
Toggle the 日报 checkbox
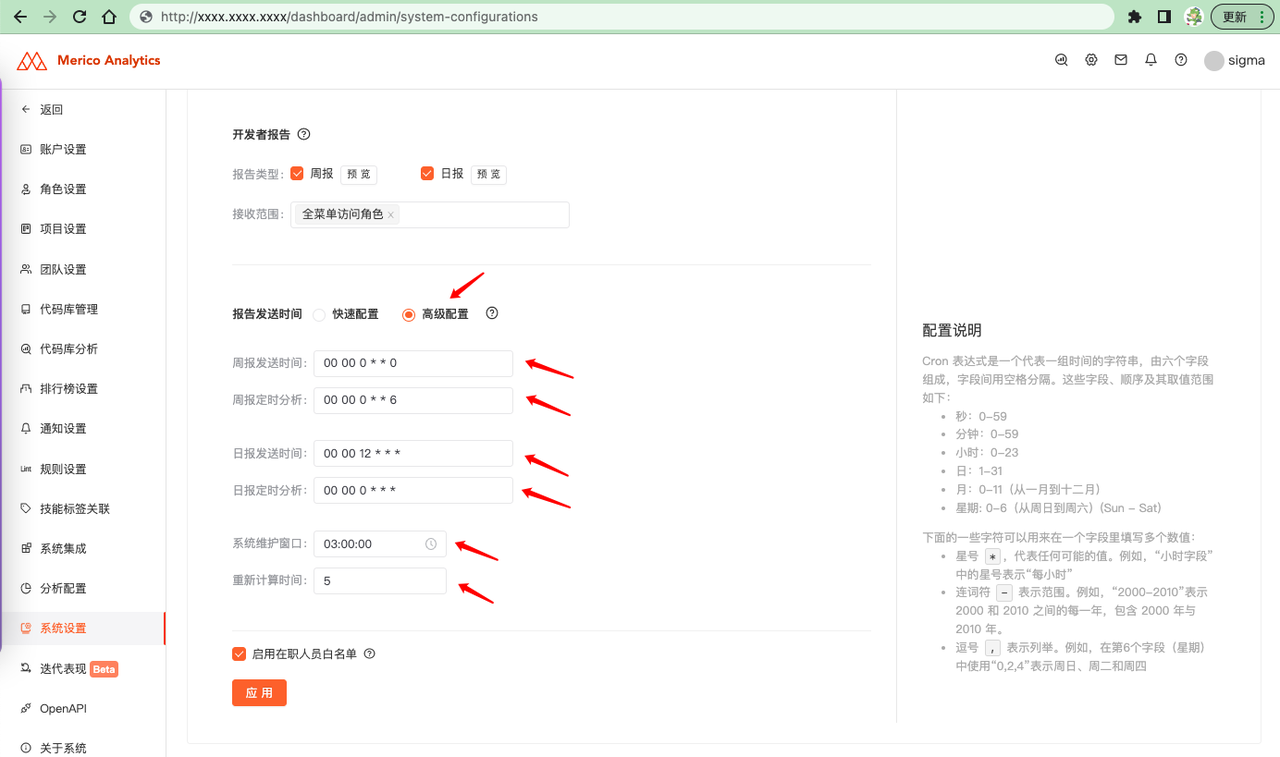(x=427, y=173)
